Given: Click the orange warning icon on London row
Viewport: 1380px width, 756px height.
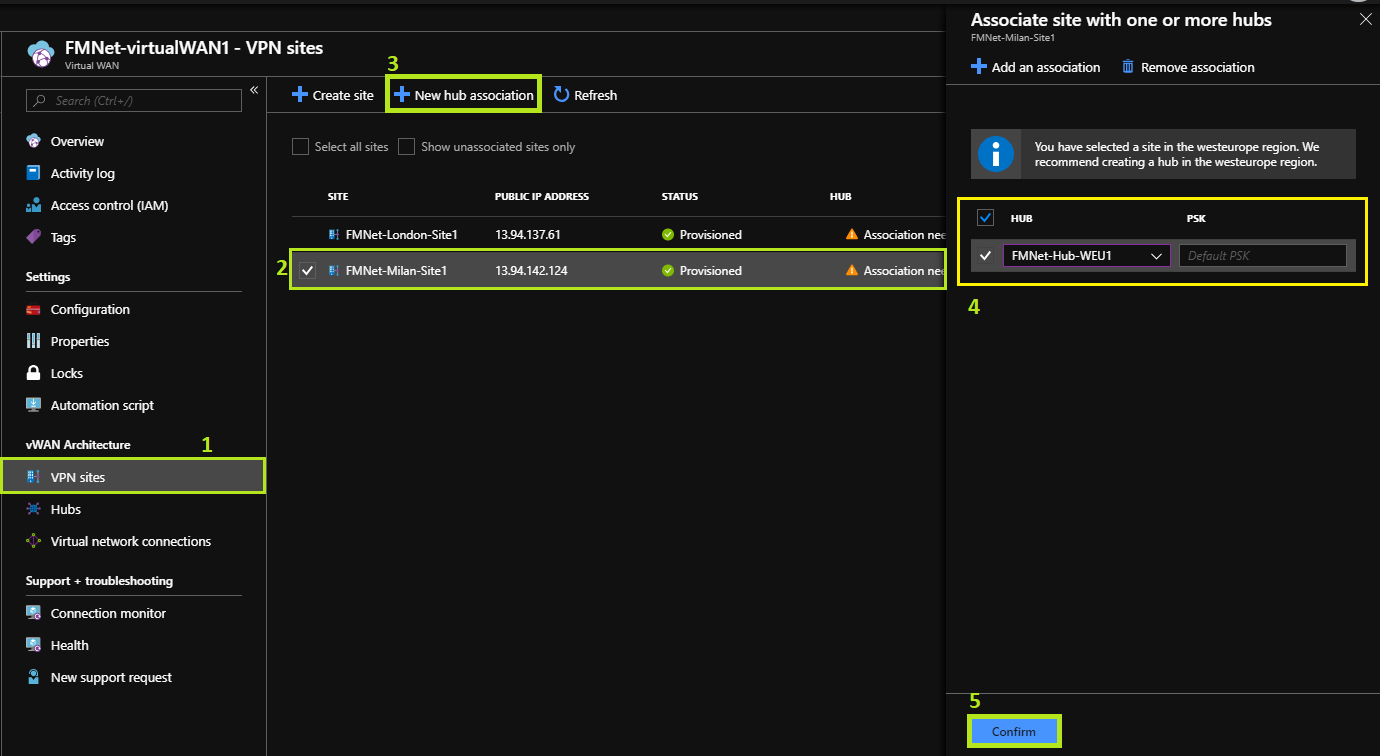Looking at the screenshot, I should [x=852, y=235].
